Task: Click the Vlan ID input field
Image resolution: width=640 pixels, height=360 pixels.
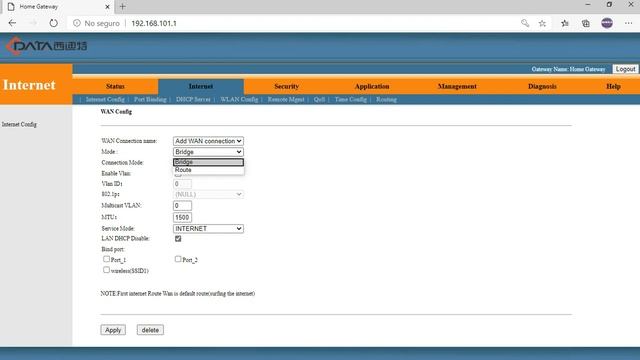Action: 182,184
